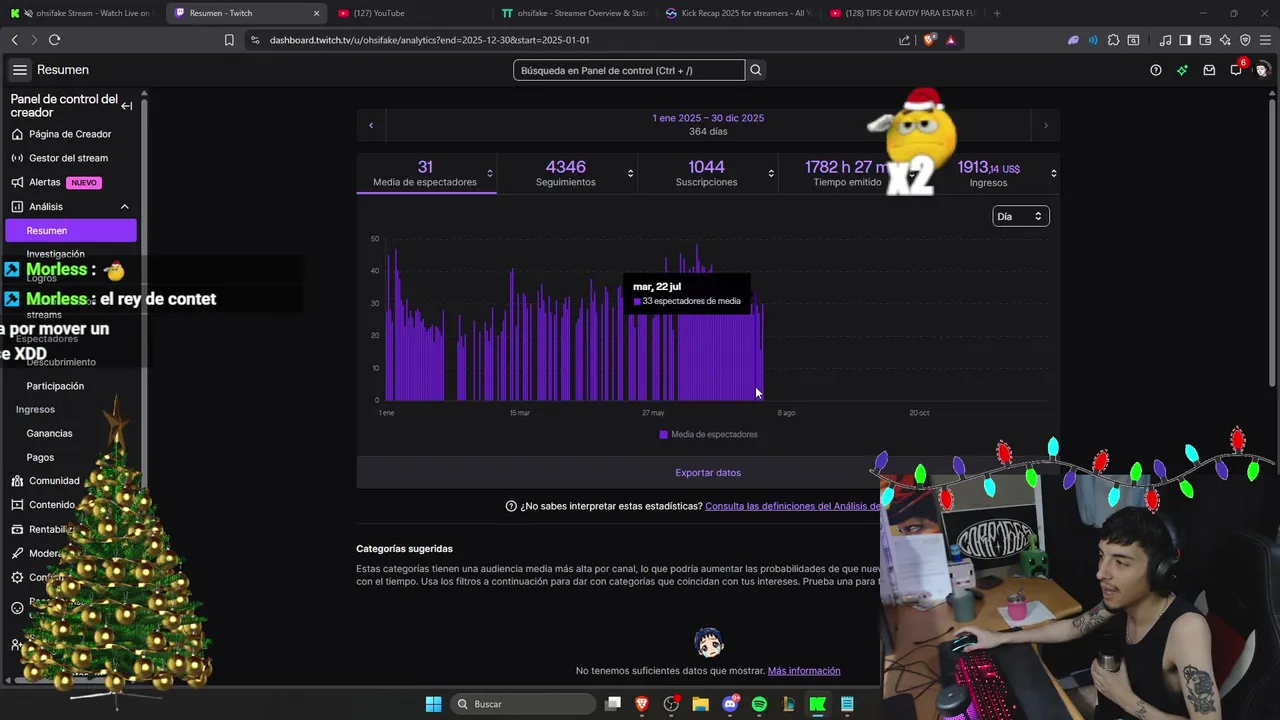Open Participación under Análisis
This screenshot has height=720, width=1280.
(x=55, y=386)
